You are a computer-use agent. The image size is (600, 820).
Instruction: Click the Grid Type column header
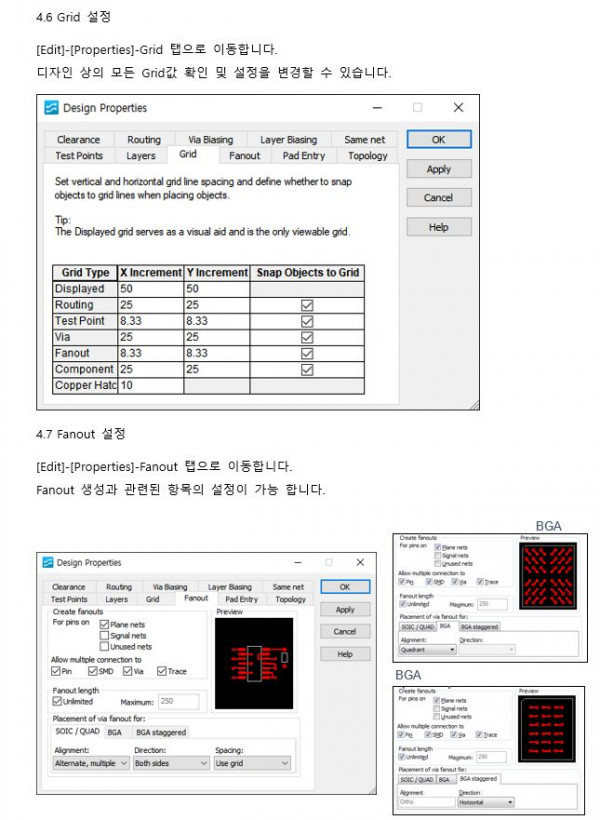(x=85, y=272)
